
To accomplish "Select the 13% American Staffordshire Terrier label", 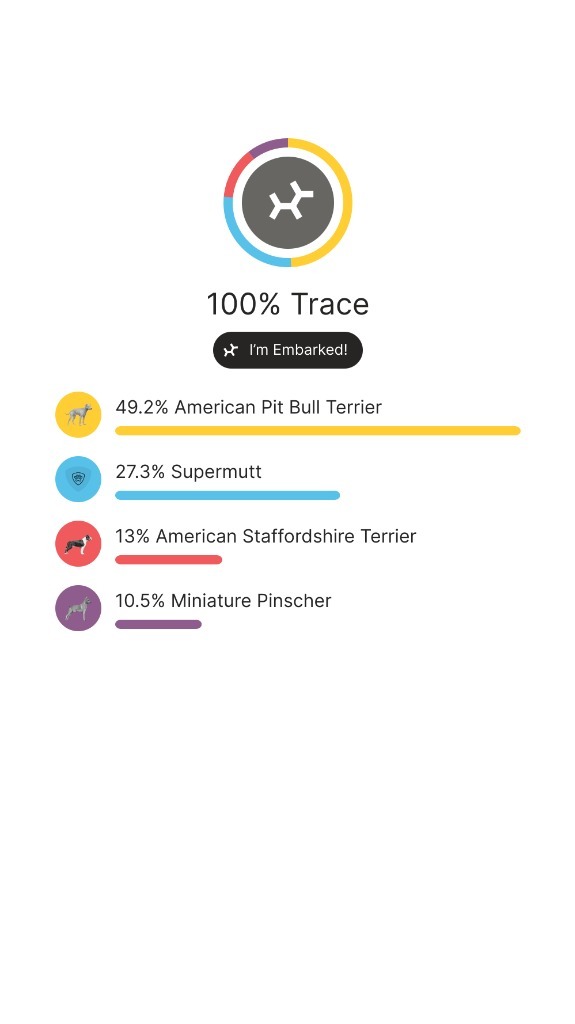I will point(265,536).
